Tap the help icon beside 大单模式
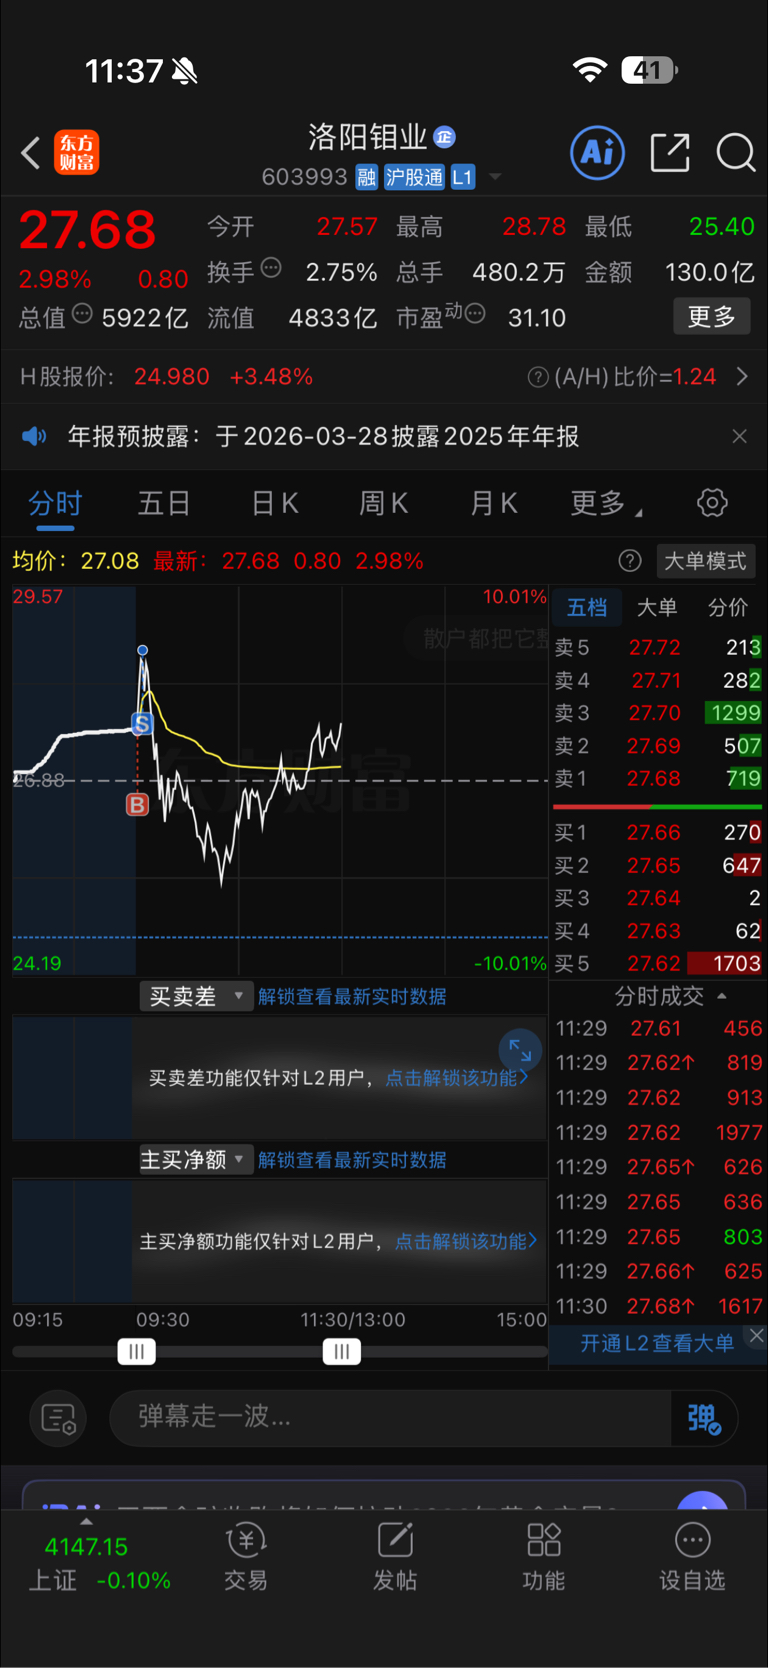The width and height of the screenshot is (769, 1668). (630, 560)
